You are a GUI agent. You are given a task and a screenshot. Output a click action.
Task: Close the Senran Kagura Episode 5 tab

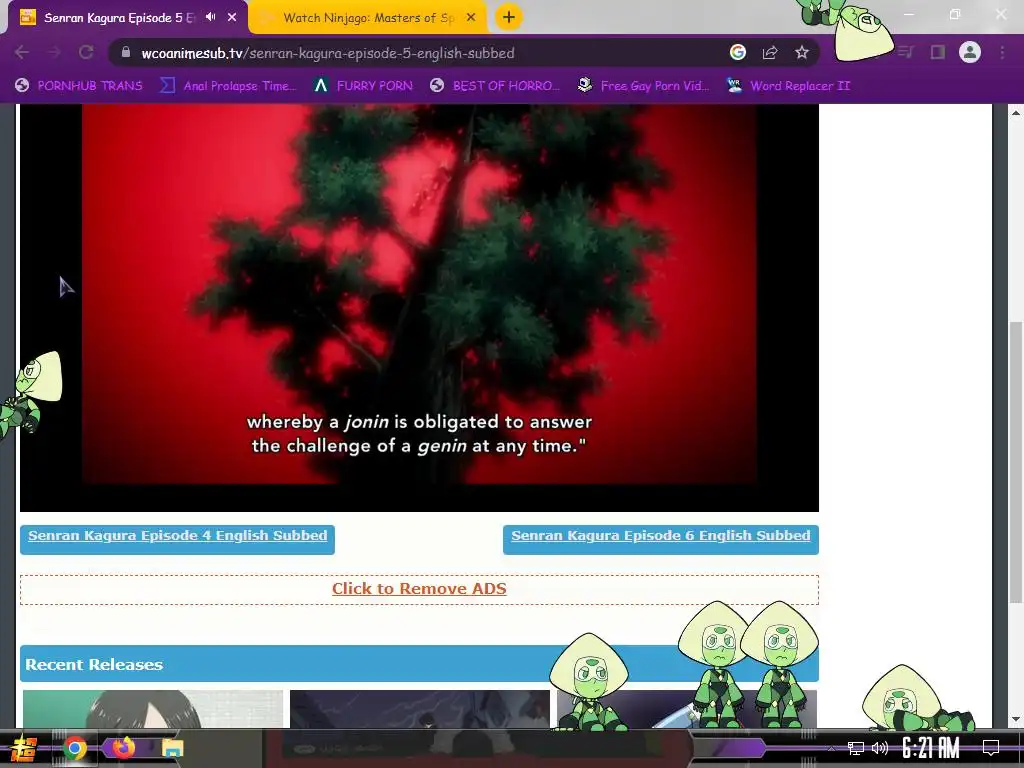(232, 18)
